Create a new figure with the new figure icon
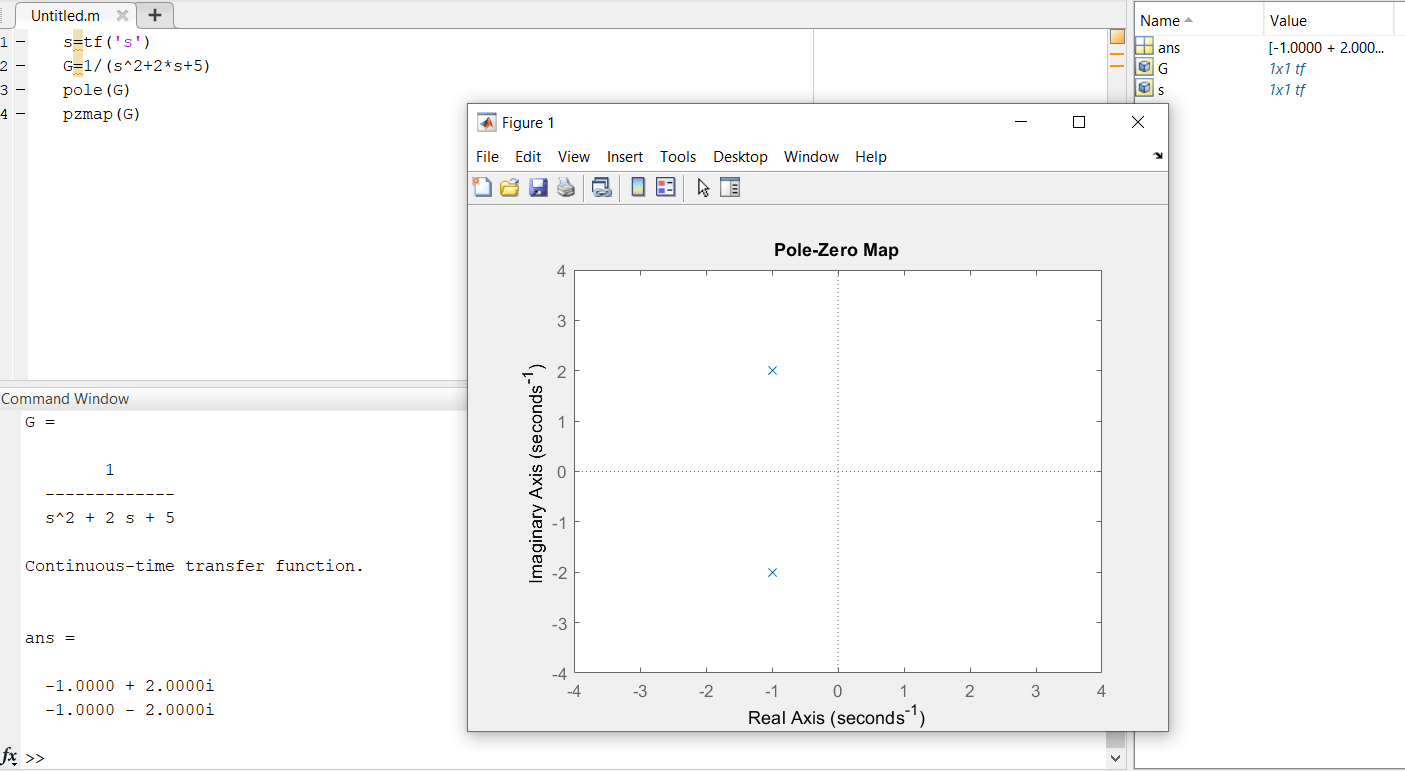Screen dimensions: 1405x771 coord(482,187)
